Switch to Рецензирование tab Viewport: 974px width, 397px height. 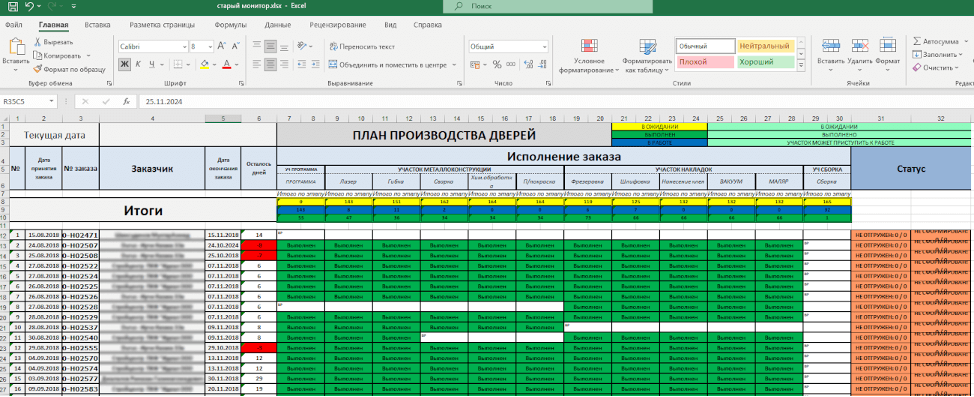(337, 25)
